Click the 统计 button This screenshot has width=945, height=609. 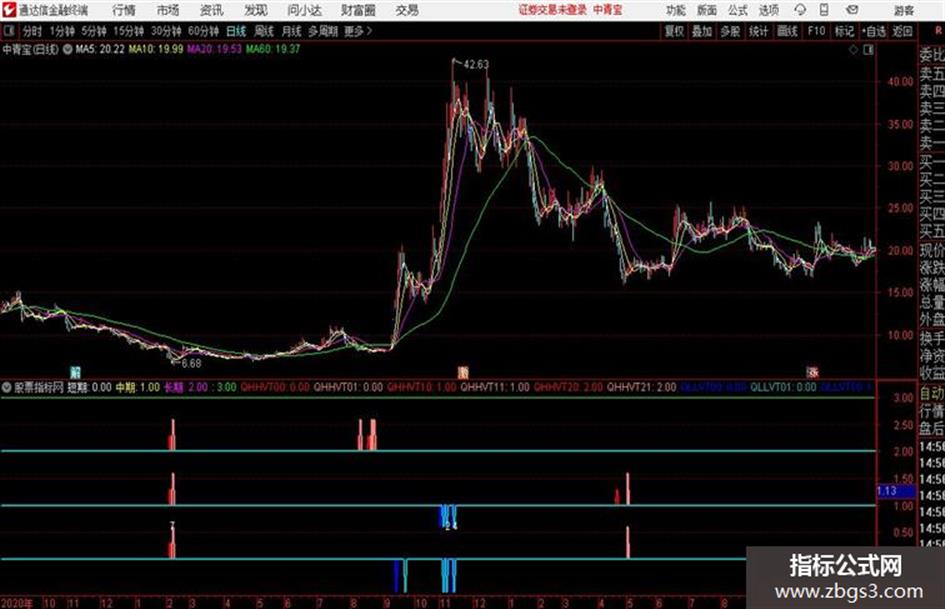(x=759, y=31)
